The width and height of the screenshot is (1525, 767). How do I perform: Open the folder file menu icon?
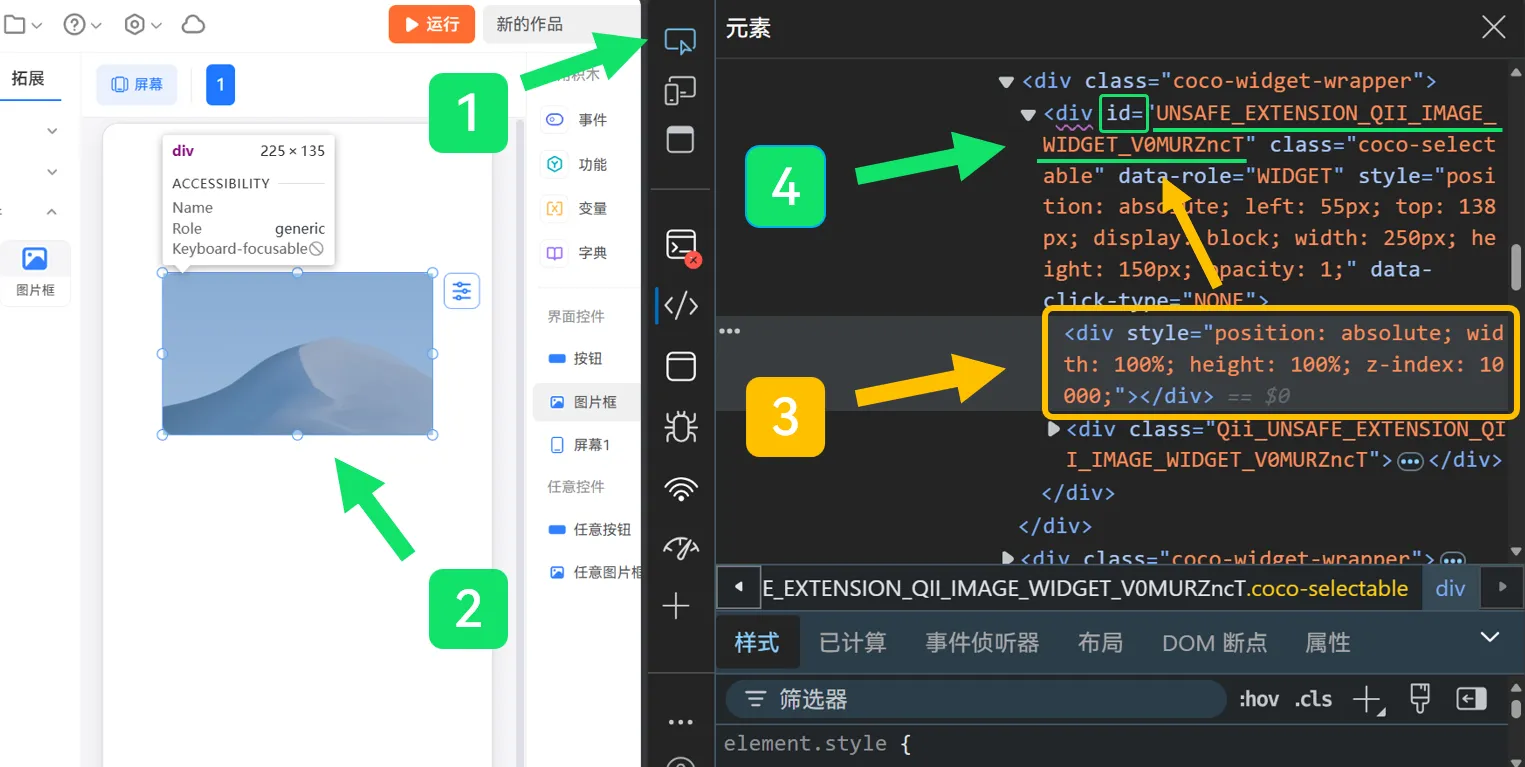(x=21, y=25)
